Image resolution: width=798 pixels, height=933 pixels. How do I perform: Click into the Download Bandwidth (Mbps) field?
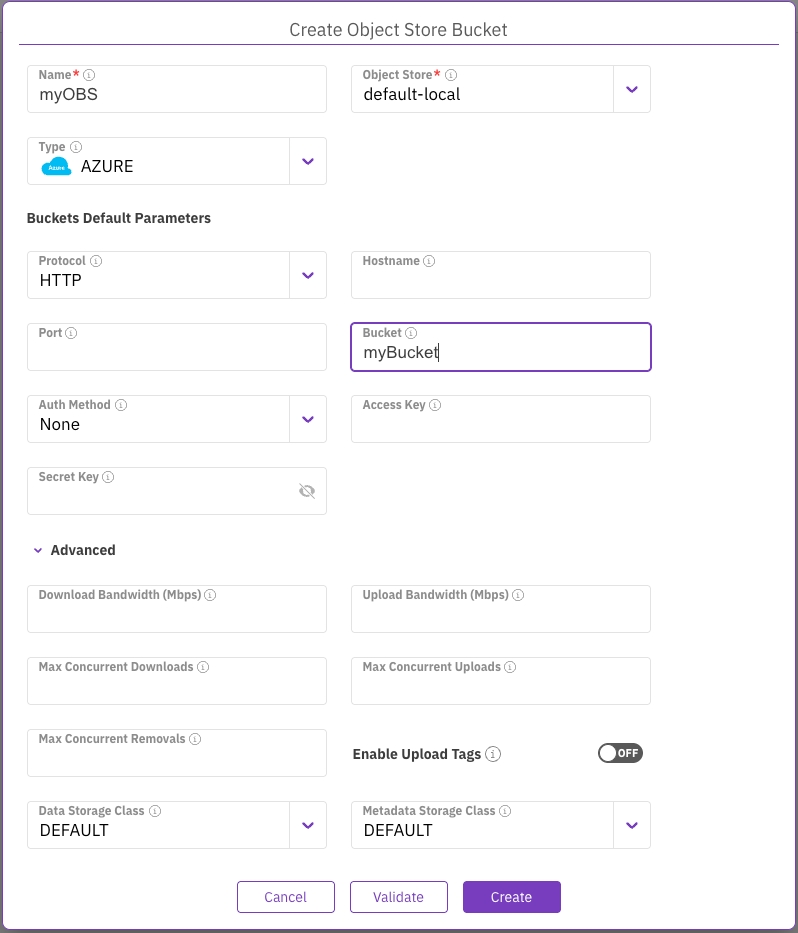(x=176, y=616)
